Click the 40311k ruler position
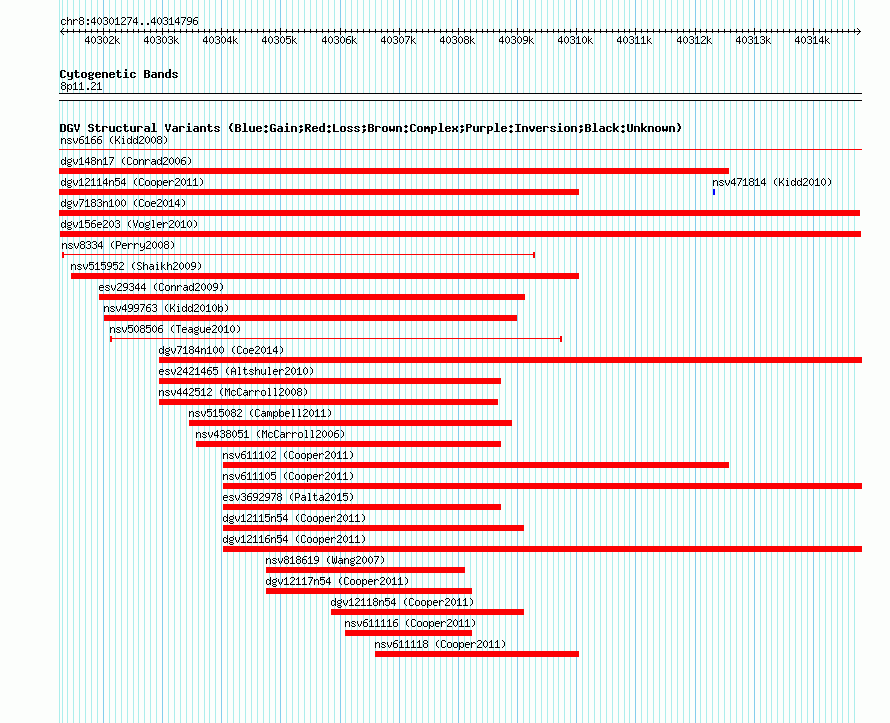 pos(635,40)
